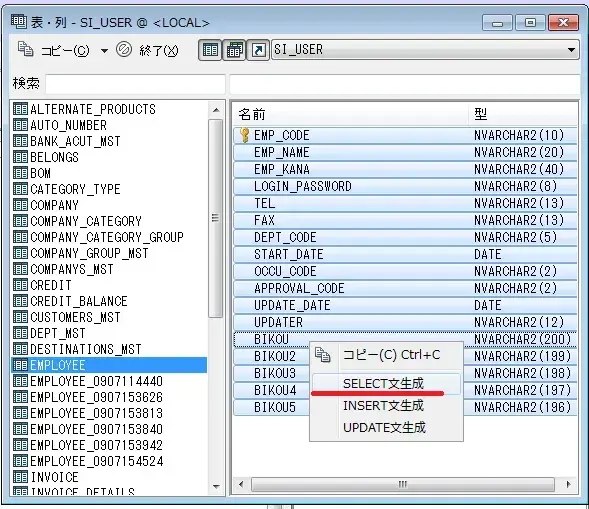Select the ALTERNATE_PRODUCTS table
The image size is (589, 509).
(x=93, y=109)
